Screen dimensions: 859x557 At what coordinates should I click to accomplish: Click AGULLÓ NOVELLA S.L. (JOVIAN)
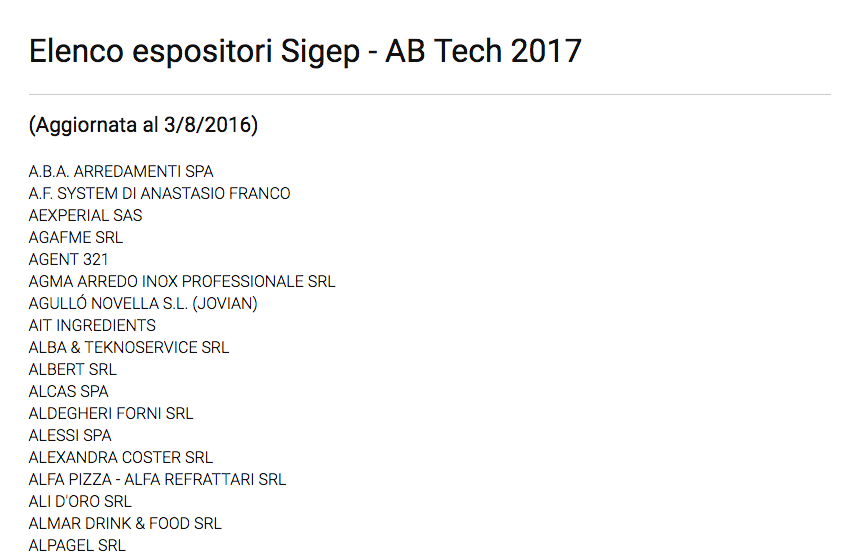point(143,303)
